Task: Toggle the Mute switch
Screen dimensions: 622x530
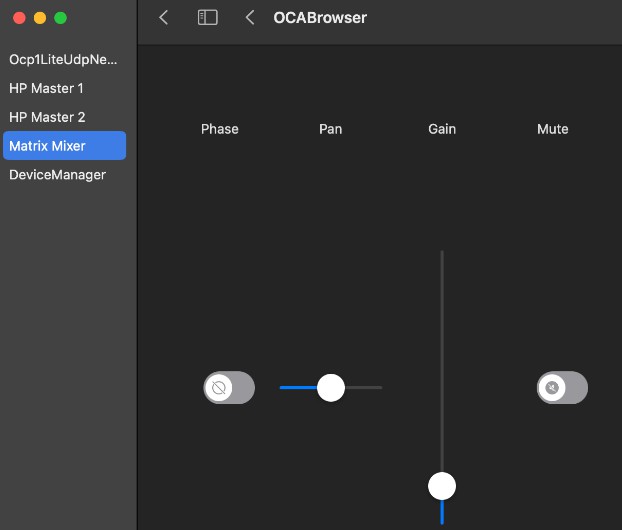Action: 562,387
